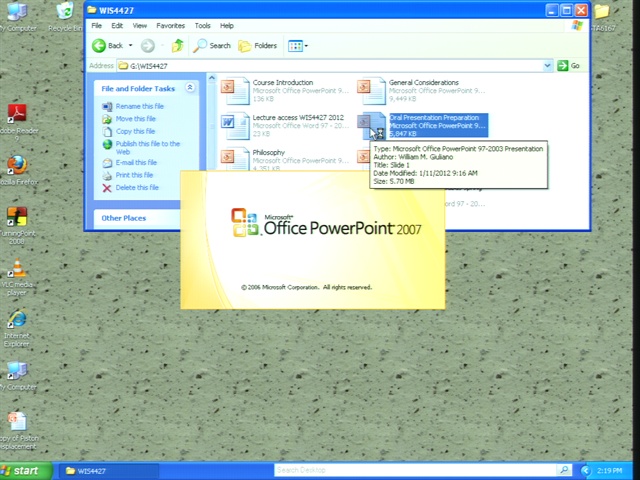
Task: Click the Other Places panel header
Action: [137, 218]
